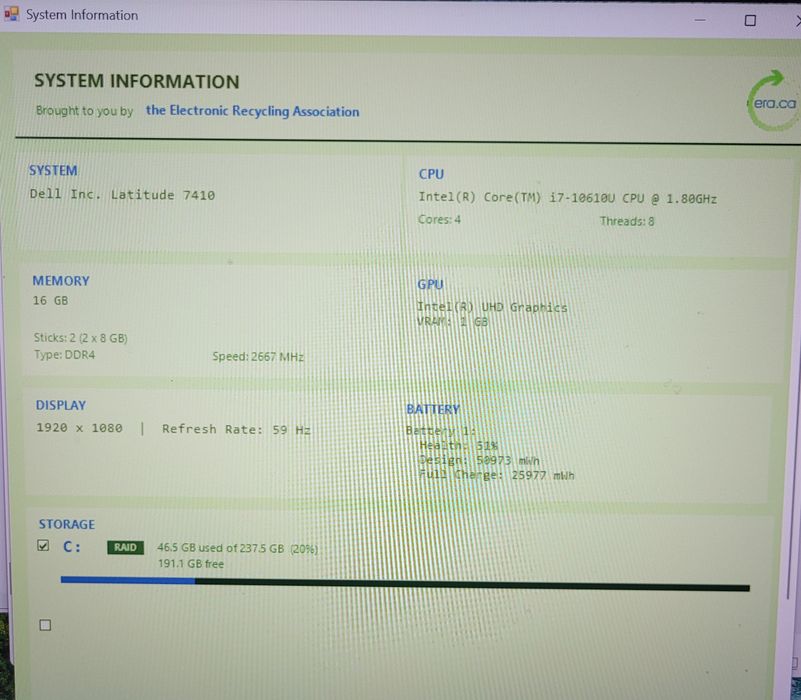Click 'Refresh Rate: 59 Hz' text

236,429
